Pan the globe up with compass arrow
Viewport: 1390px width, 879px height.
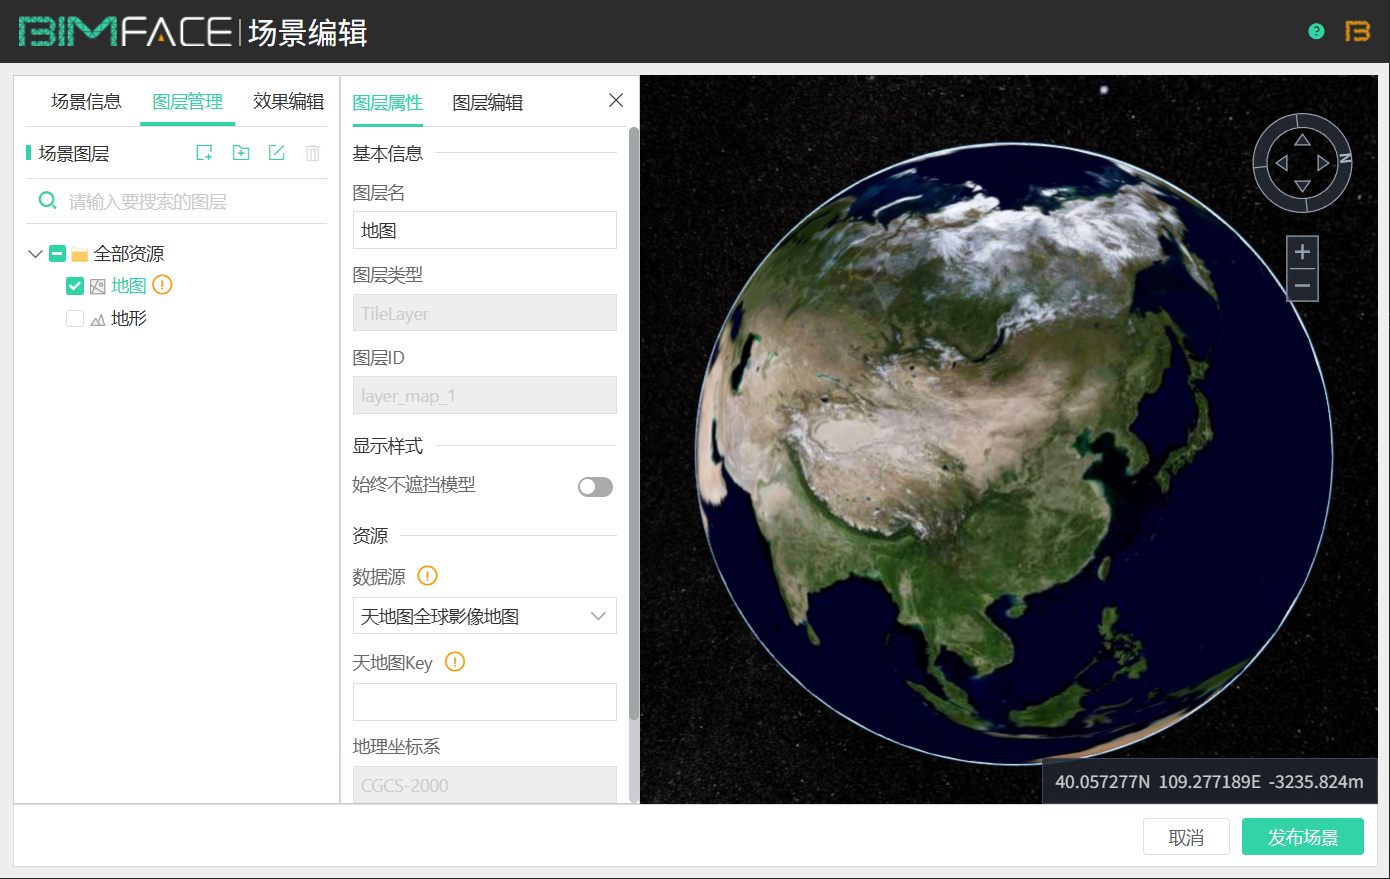[1302, 139]
